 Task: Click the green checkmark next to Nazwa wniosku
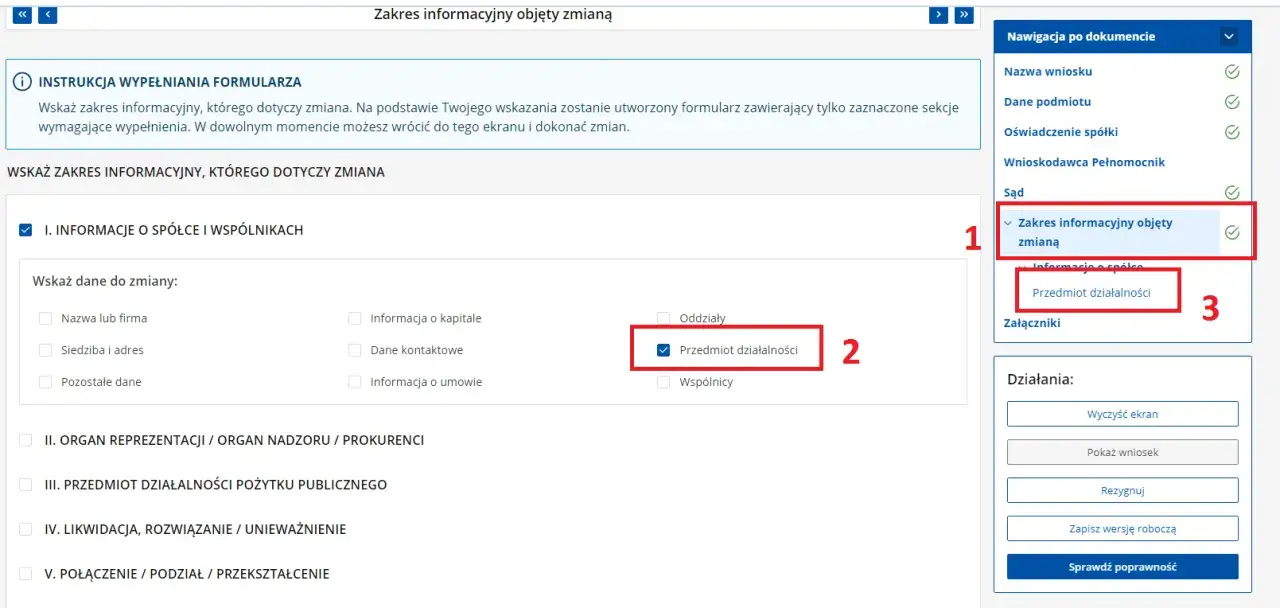coord(1232,73)
